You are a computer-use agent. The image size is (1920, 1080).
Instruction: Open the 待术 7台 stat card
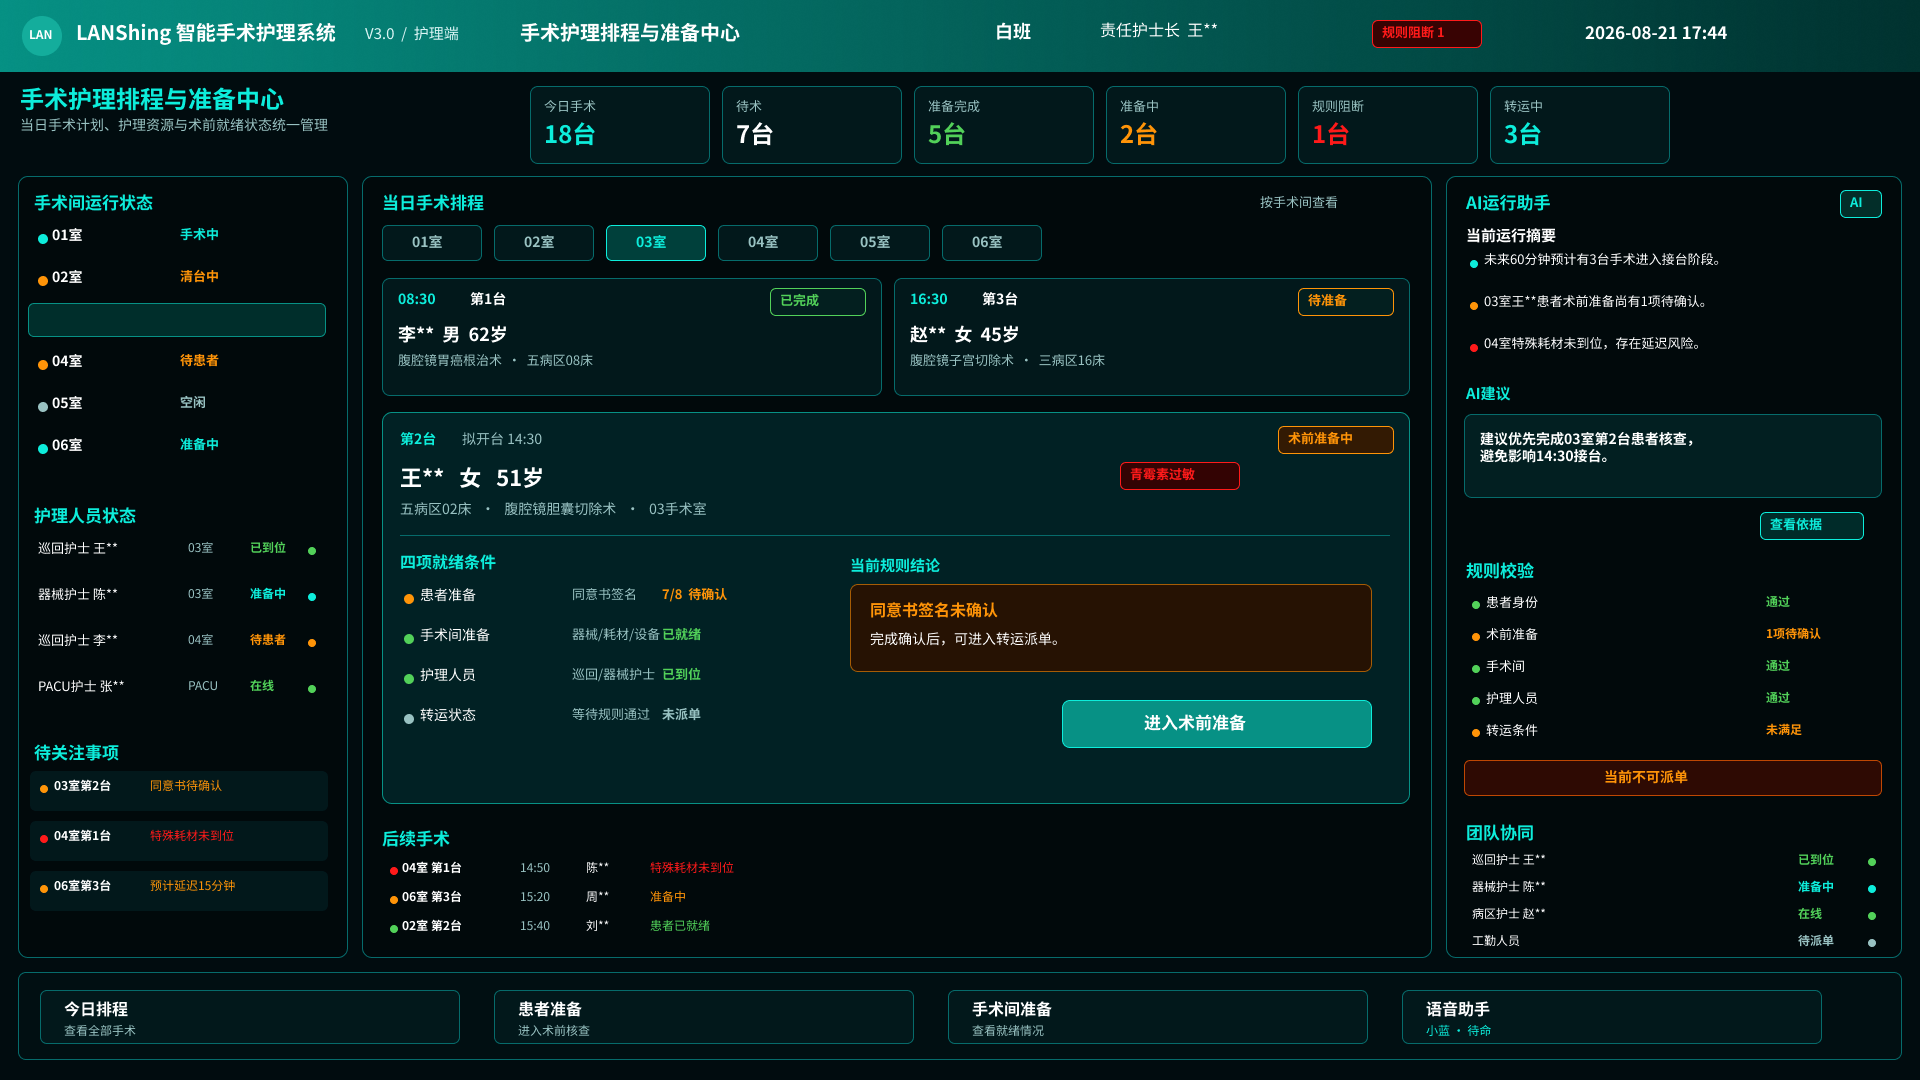(x=811, y=125)
